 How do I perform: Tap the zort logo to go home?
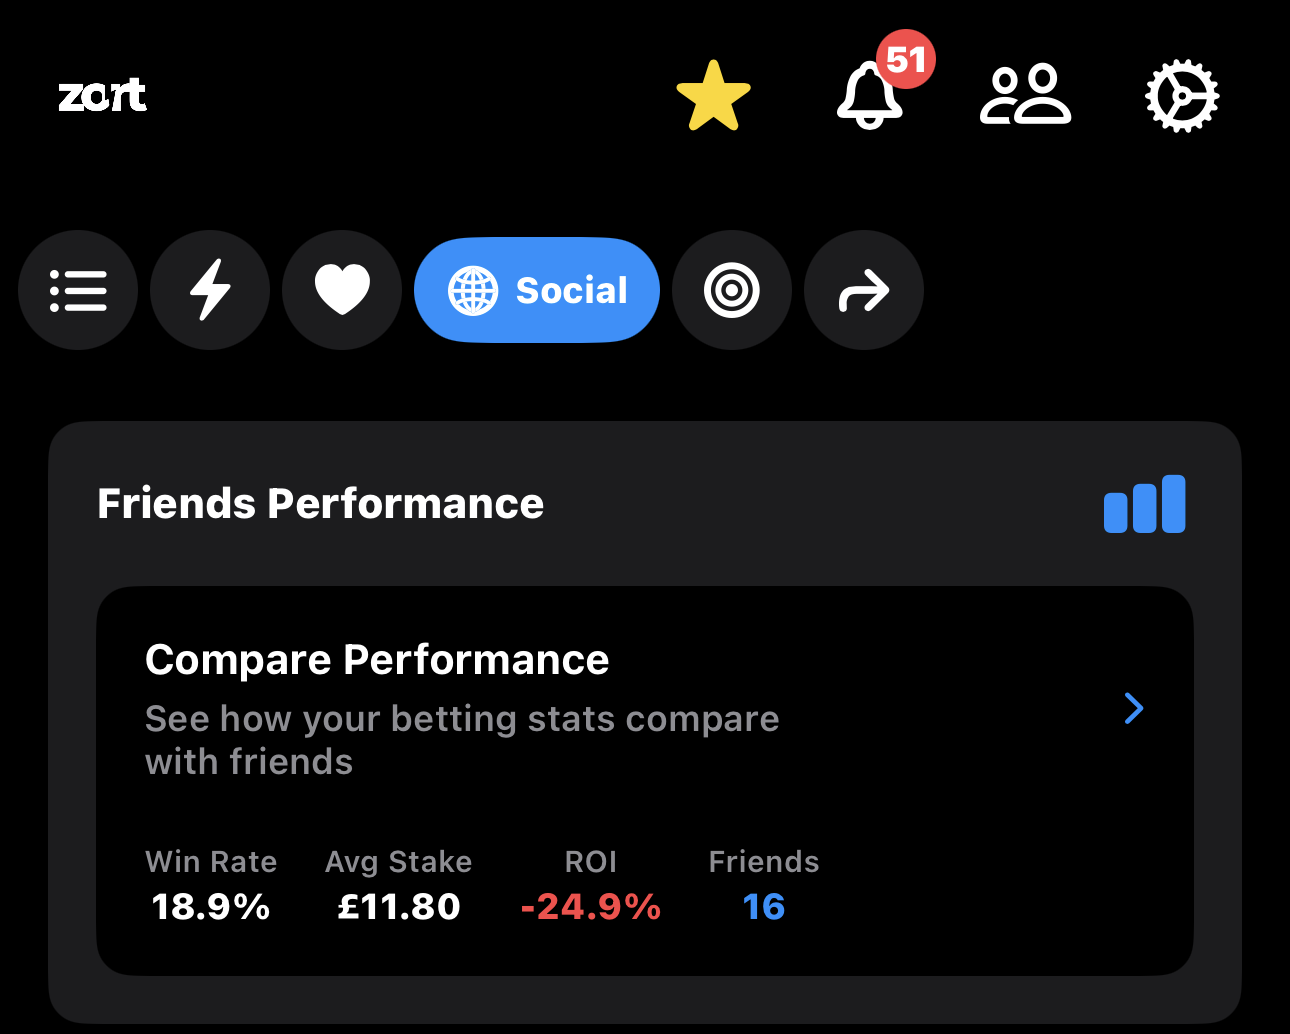tap(103, 96)
